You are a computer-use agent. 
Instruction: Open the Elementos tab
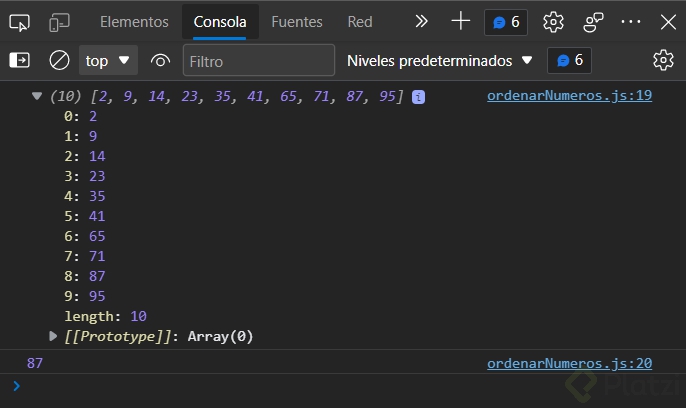point(134,22)
